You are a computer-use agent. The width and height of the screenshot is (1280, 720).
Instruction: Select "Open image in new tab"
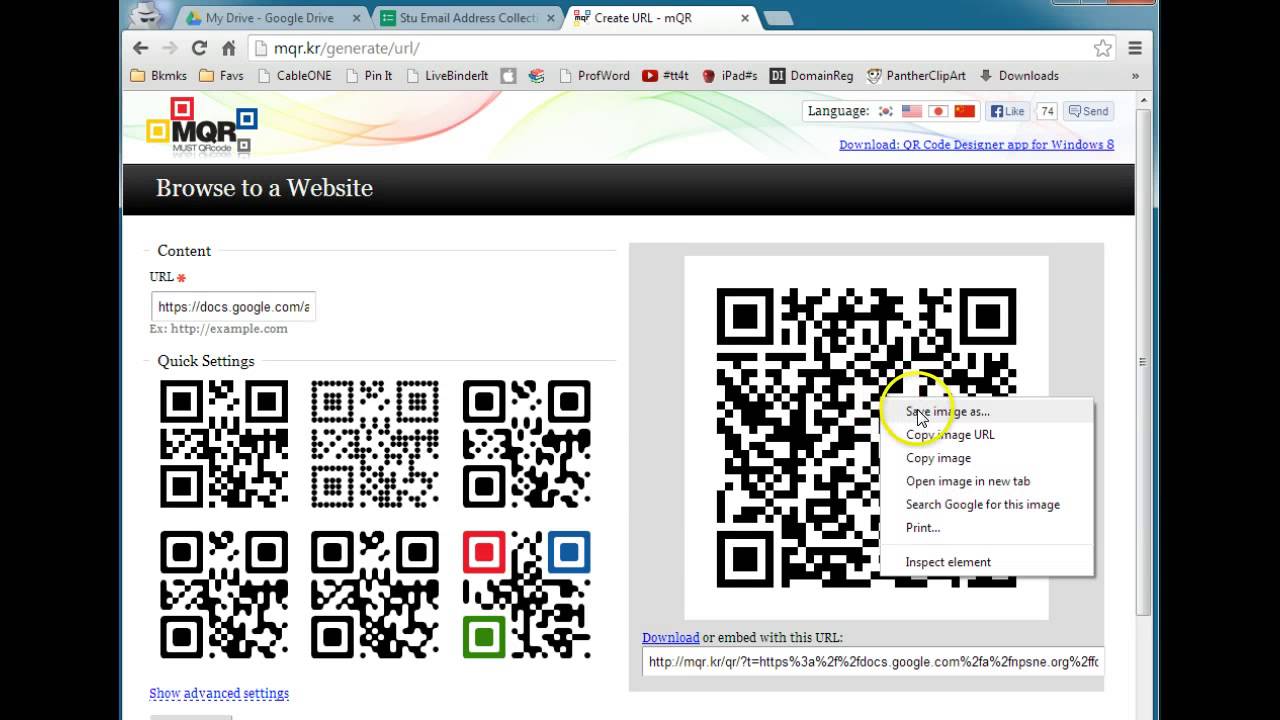(x=987, y=481)
